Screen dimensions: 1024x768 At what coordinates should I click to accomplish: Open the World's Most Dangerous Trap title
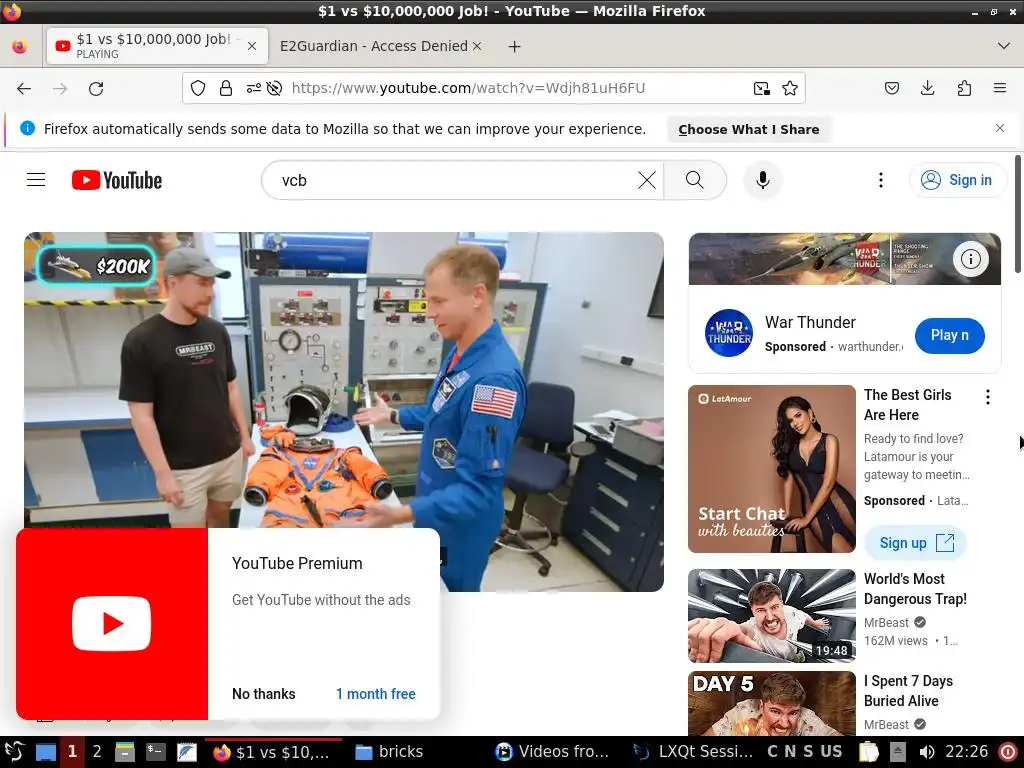(x=915, y=588)
